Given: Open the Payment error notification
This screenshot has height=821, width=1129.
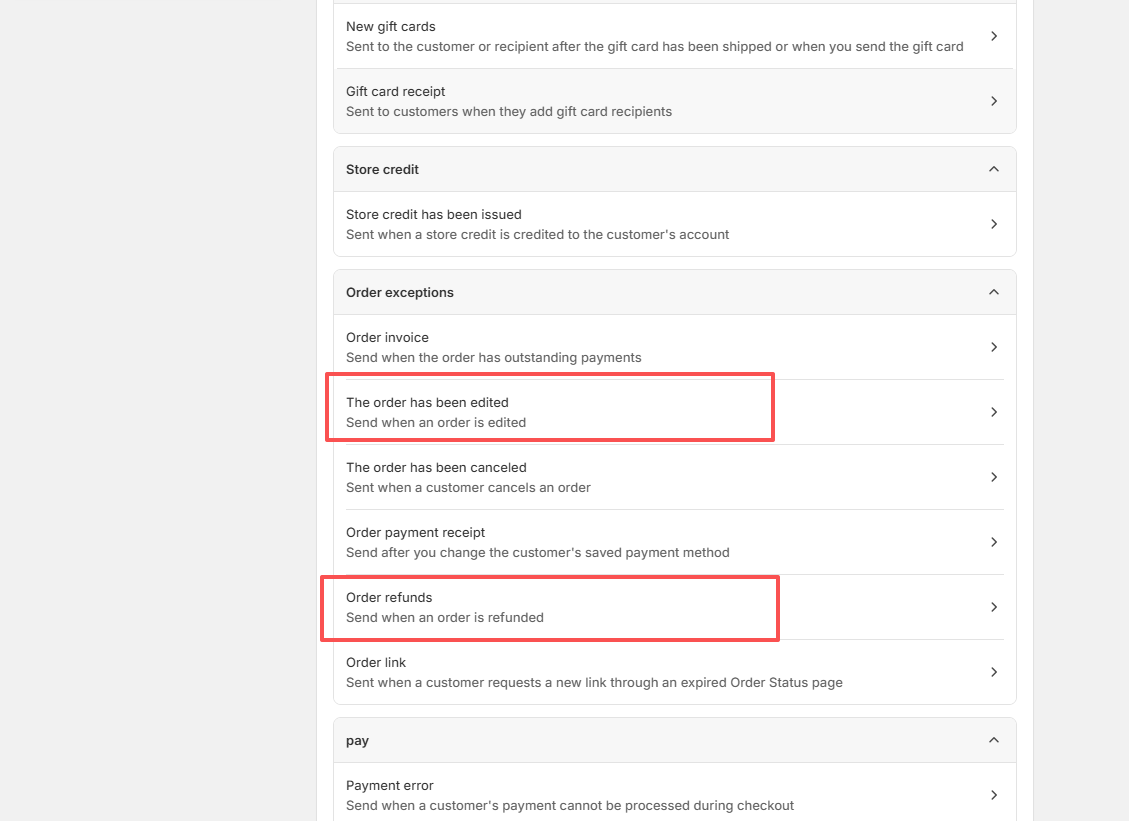Looking at the screenshot, I should pyautogui.click(x=390, y=786).
